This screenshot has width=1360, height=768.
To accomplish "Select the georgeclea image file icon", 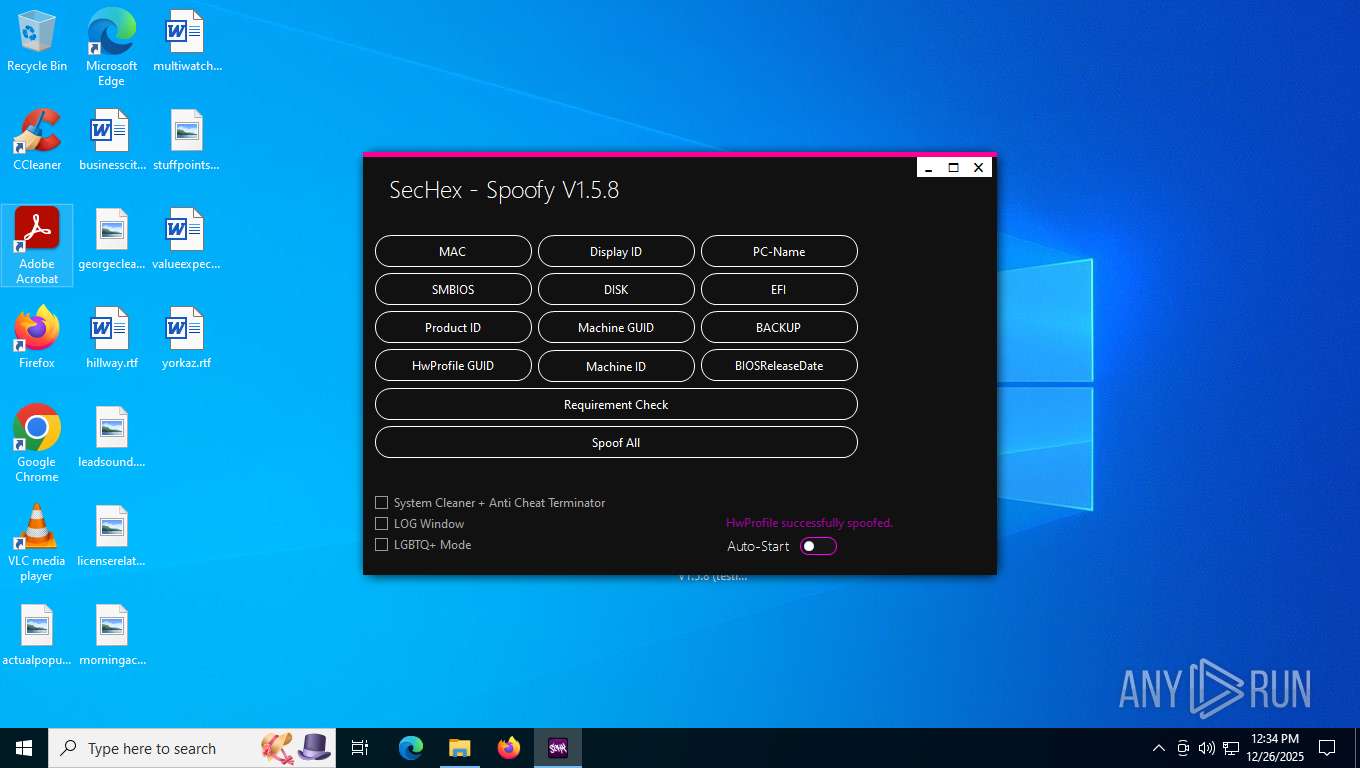I will [112, 240].
